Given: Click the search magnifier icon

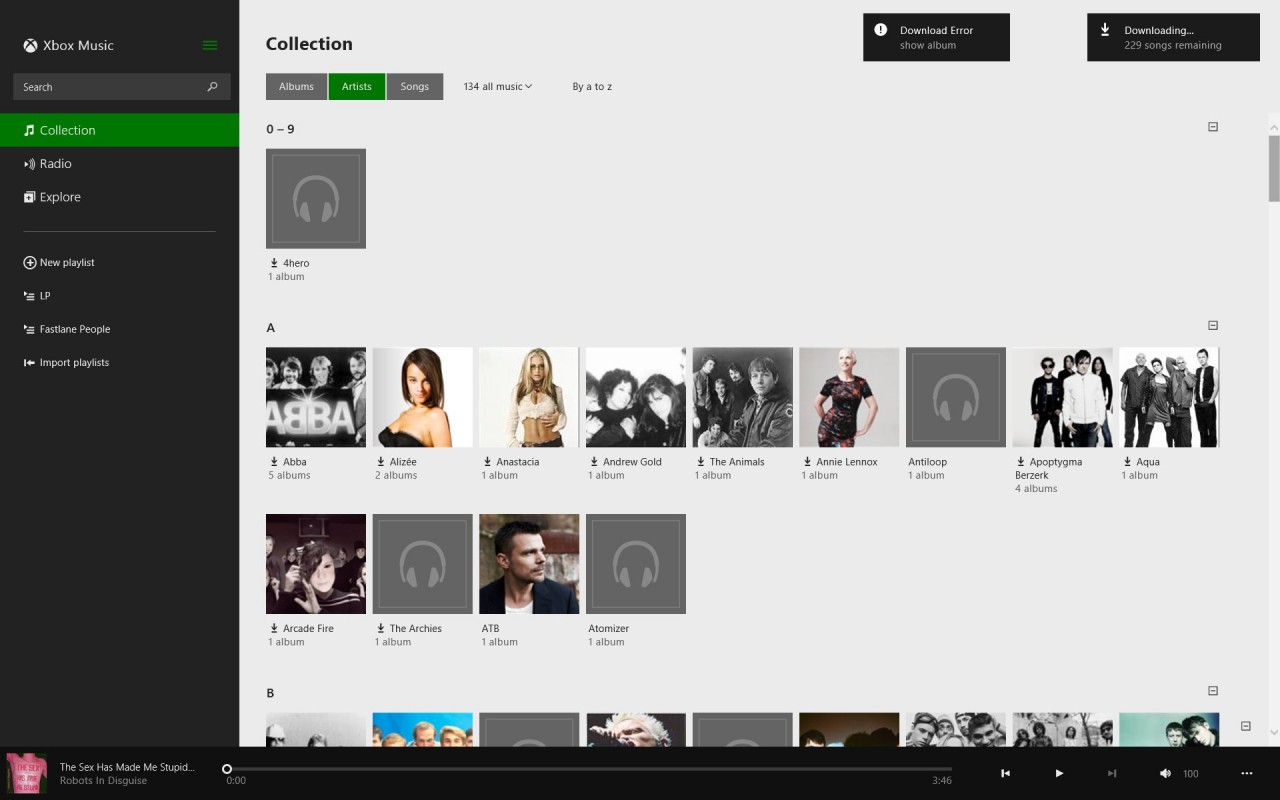Looking at the screenshot, I should point(211,87).
